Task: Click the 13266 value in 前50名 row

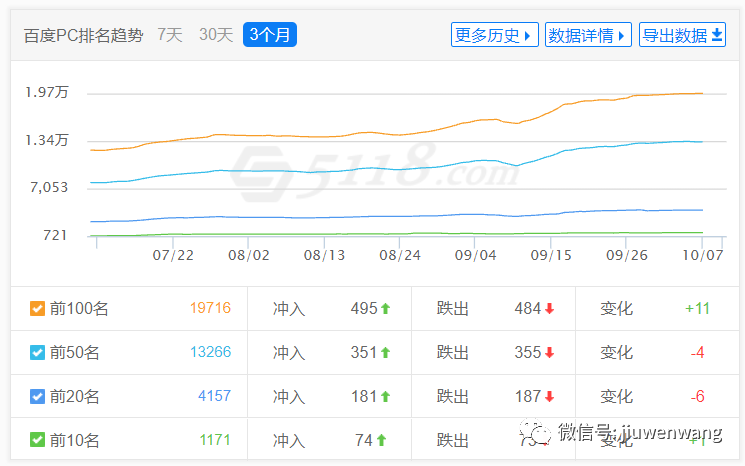Action: click(x=210, y=352)
